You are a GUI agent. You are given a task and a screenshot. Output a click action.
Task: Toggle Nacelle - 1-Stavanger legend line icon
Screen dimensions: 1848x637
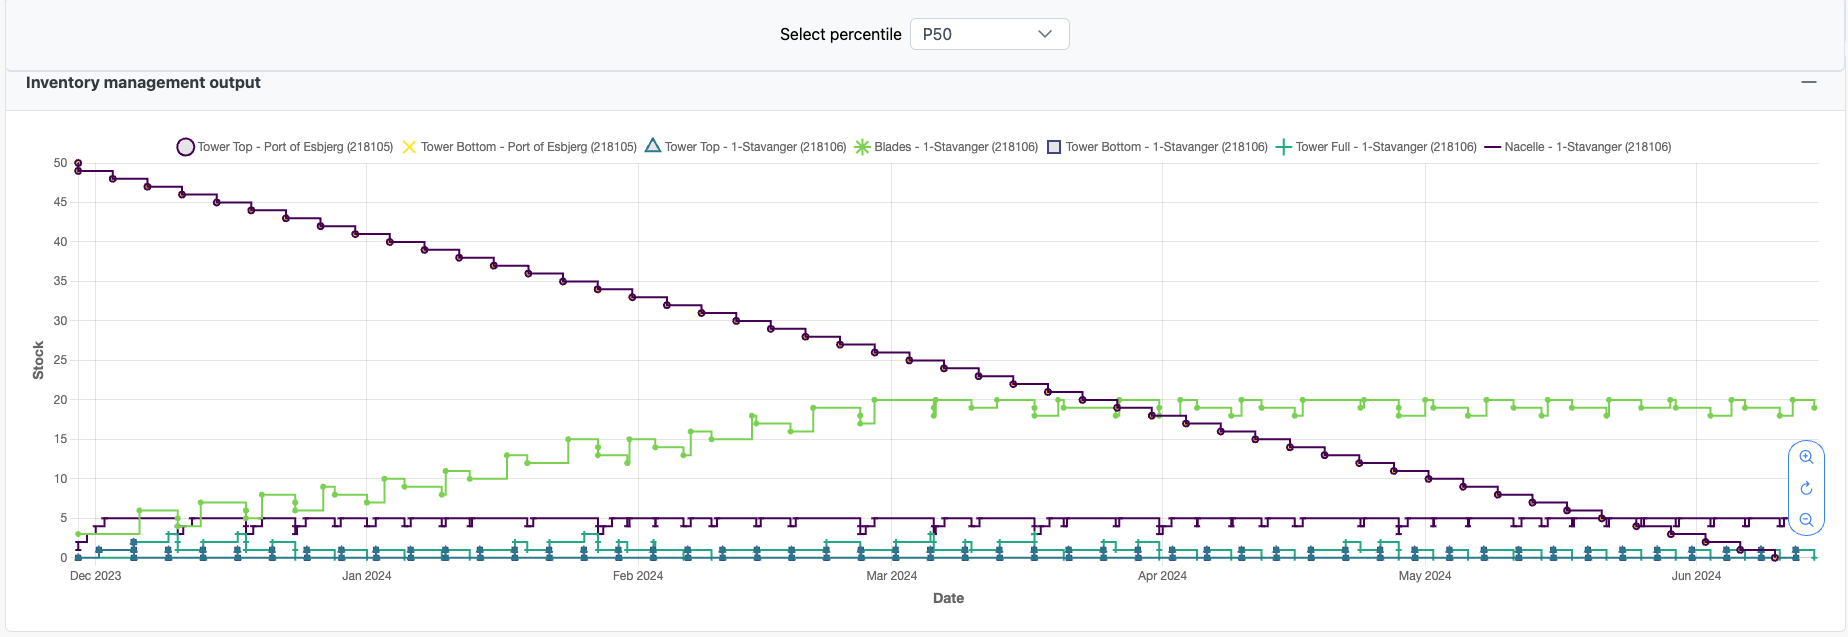(1493, 147)
